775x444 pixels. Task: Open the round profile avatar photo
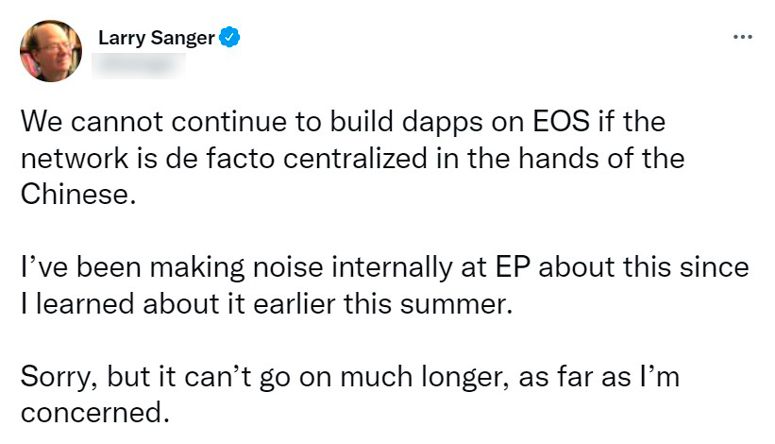tap(51, 51)
